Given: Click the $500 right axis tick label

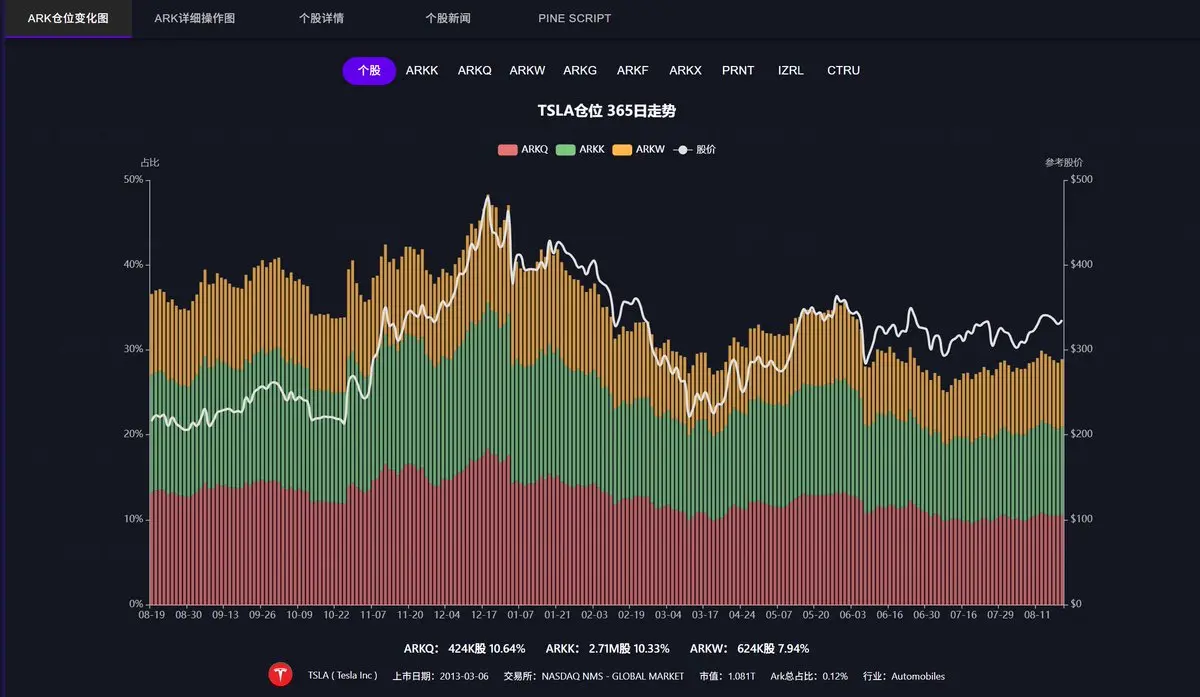Looking at the screenshot, I should tap(1082, 179).
